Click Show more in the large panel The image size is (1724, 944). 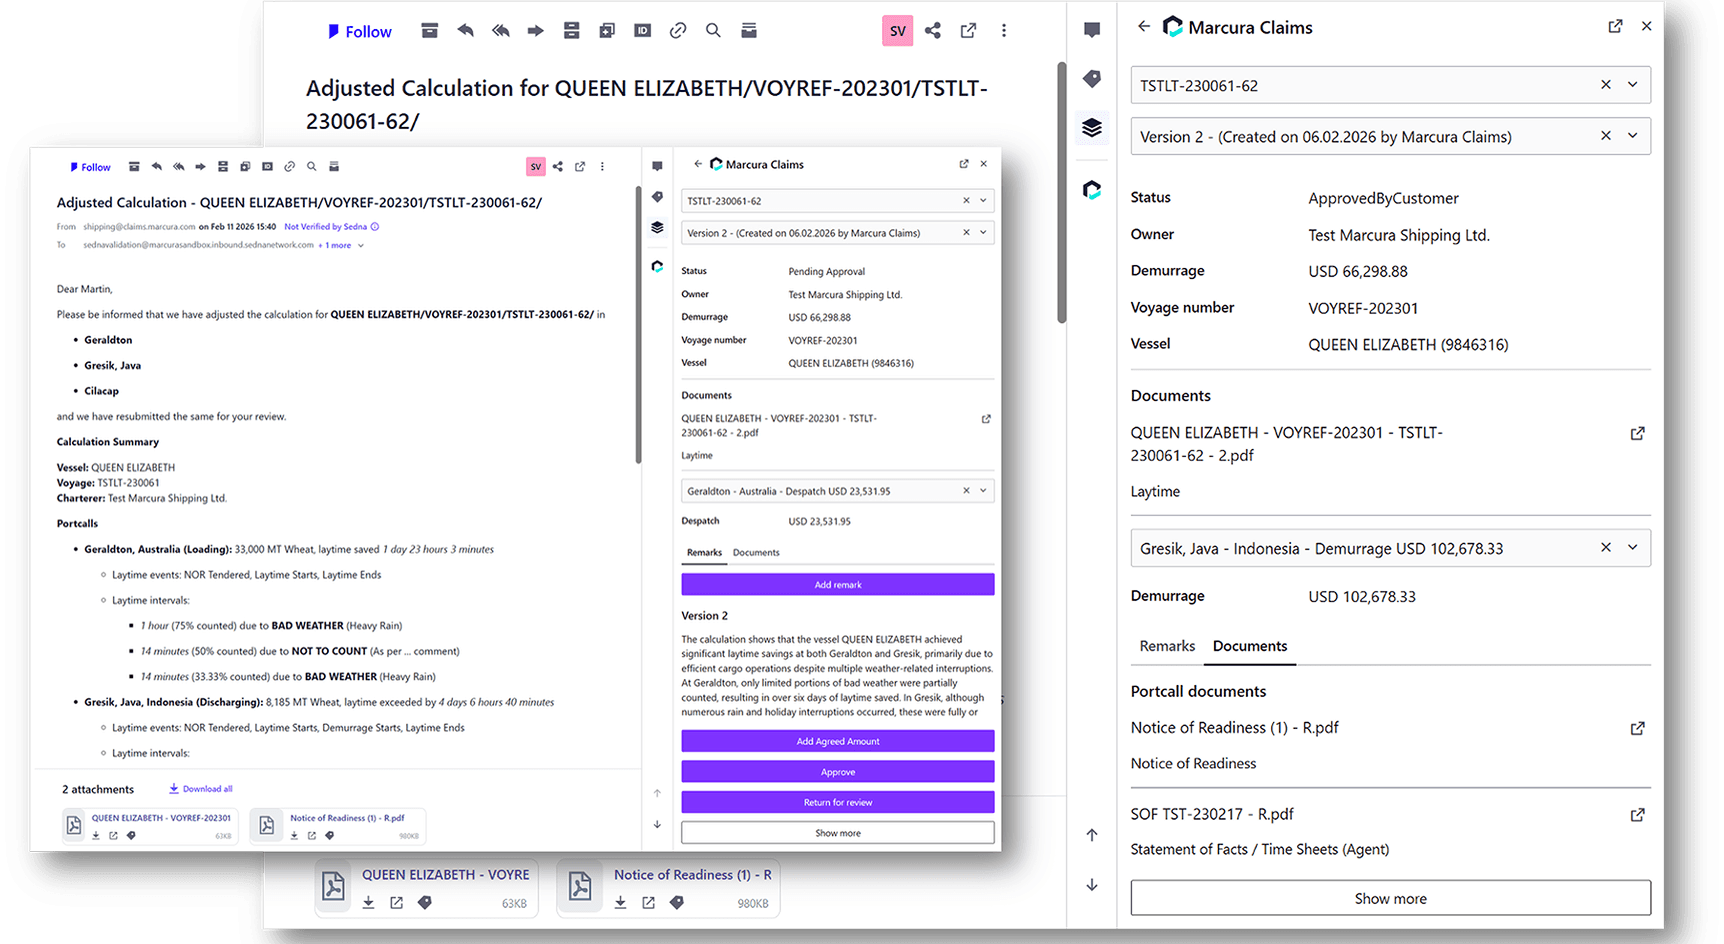[1390, 898]
